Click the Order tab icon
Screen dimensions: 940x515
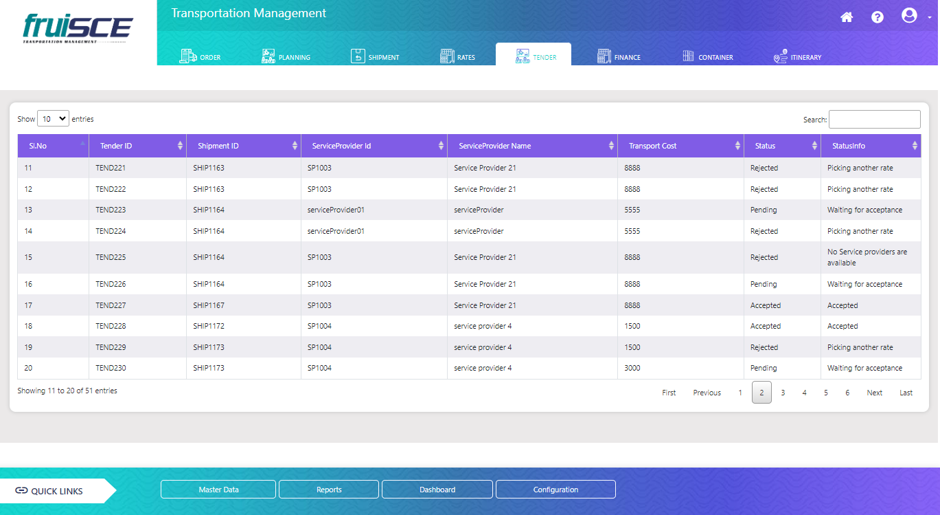tap(188, 56)
